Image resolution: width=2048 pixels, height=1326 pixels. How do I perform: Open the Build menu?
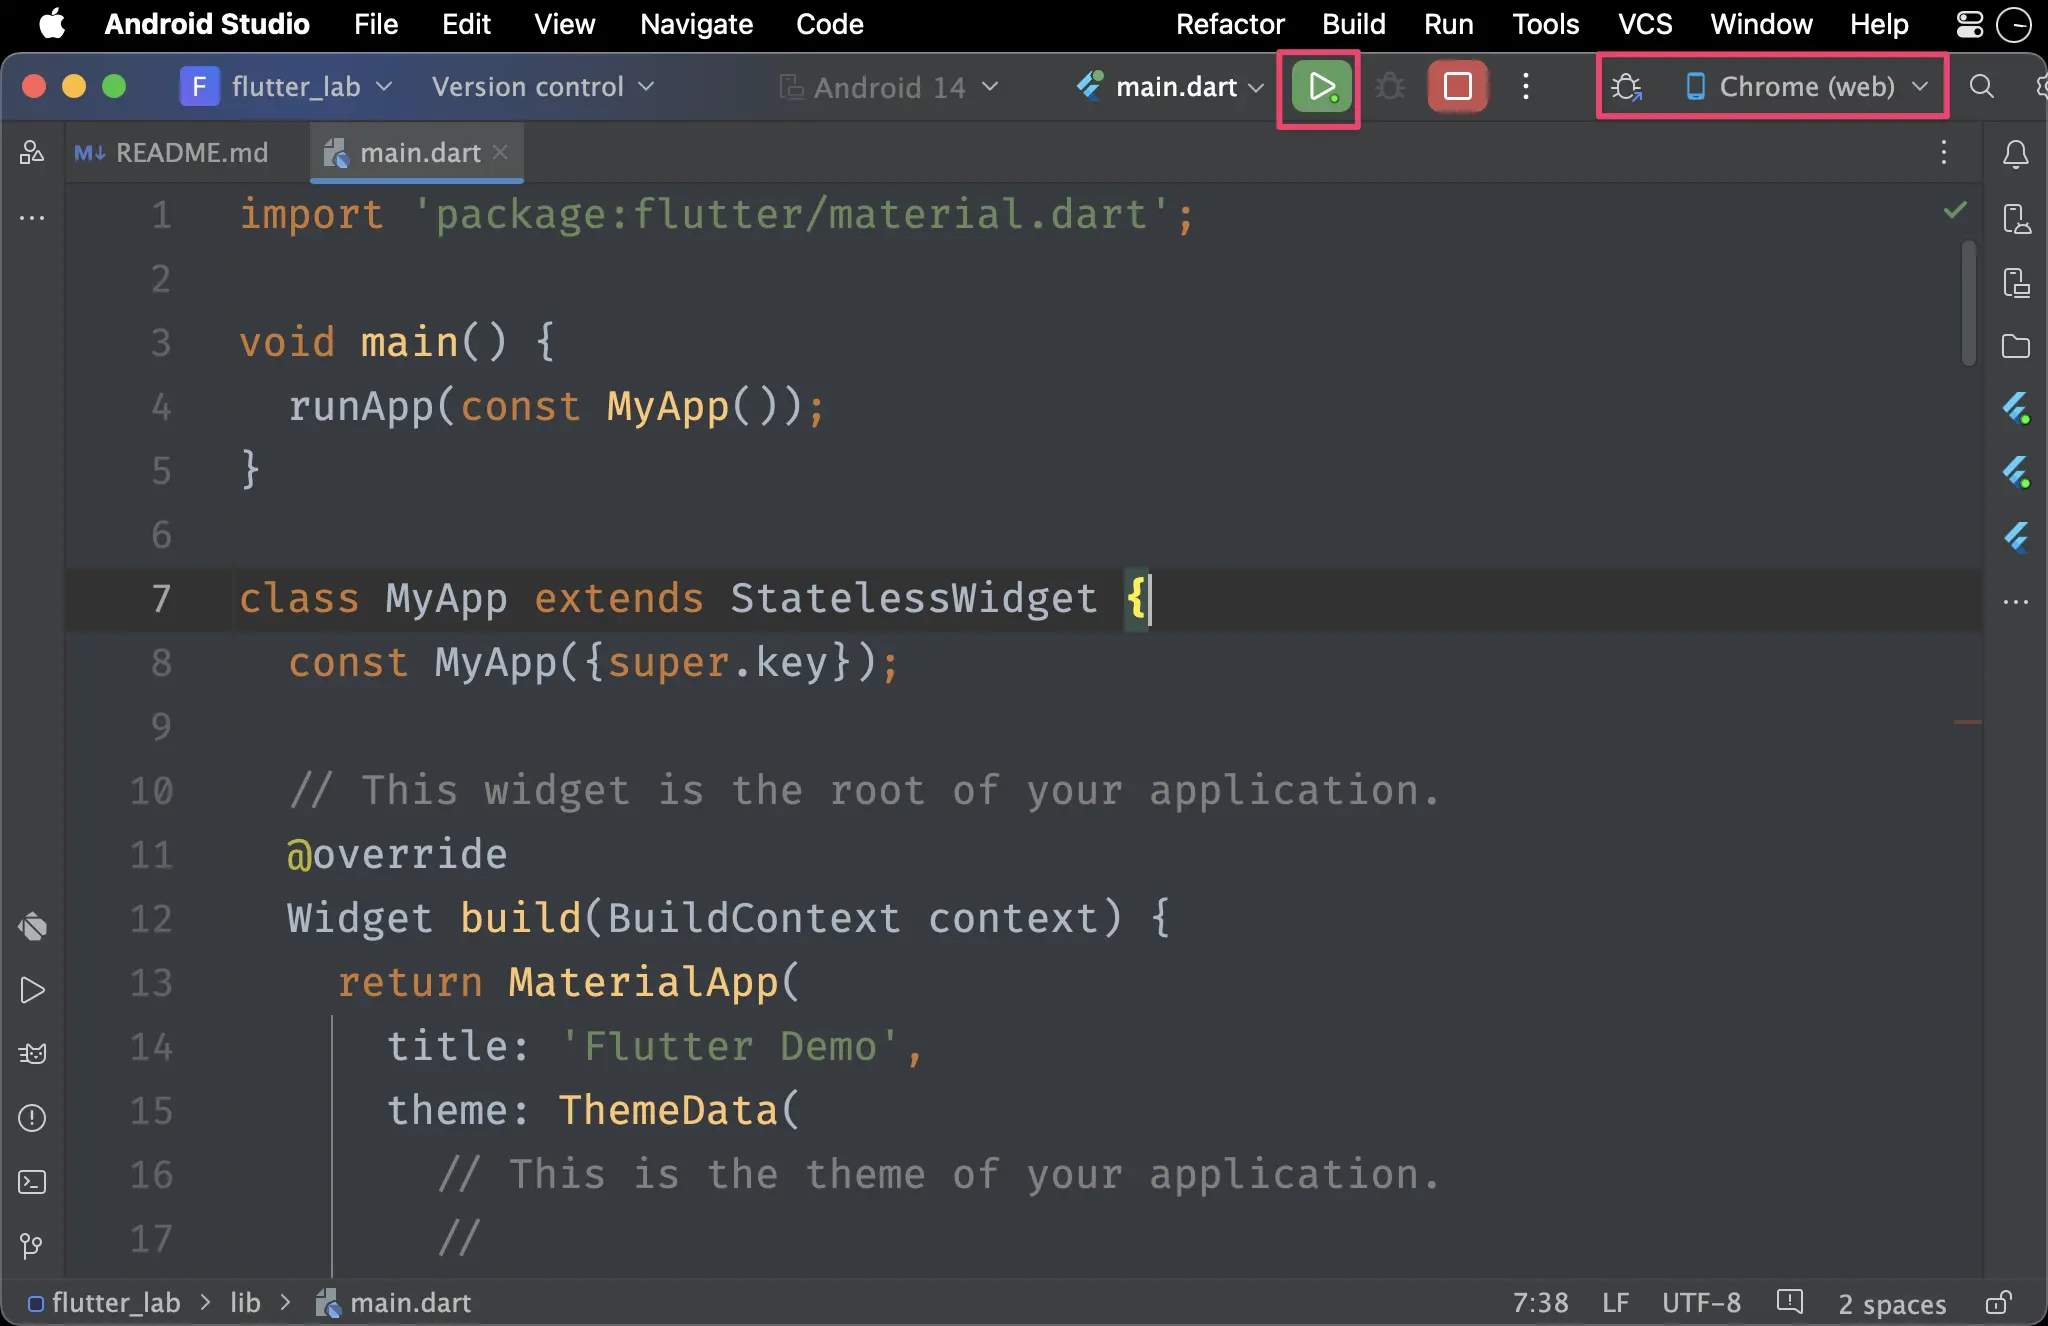coord(1354,24)
